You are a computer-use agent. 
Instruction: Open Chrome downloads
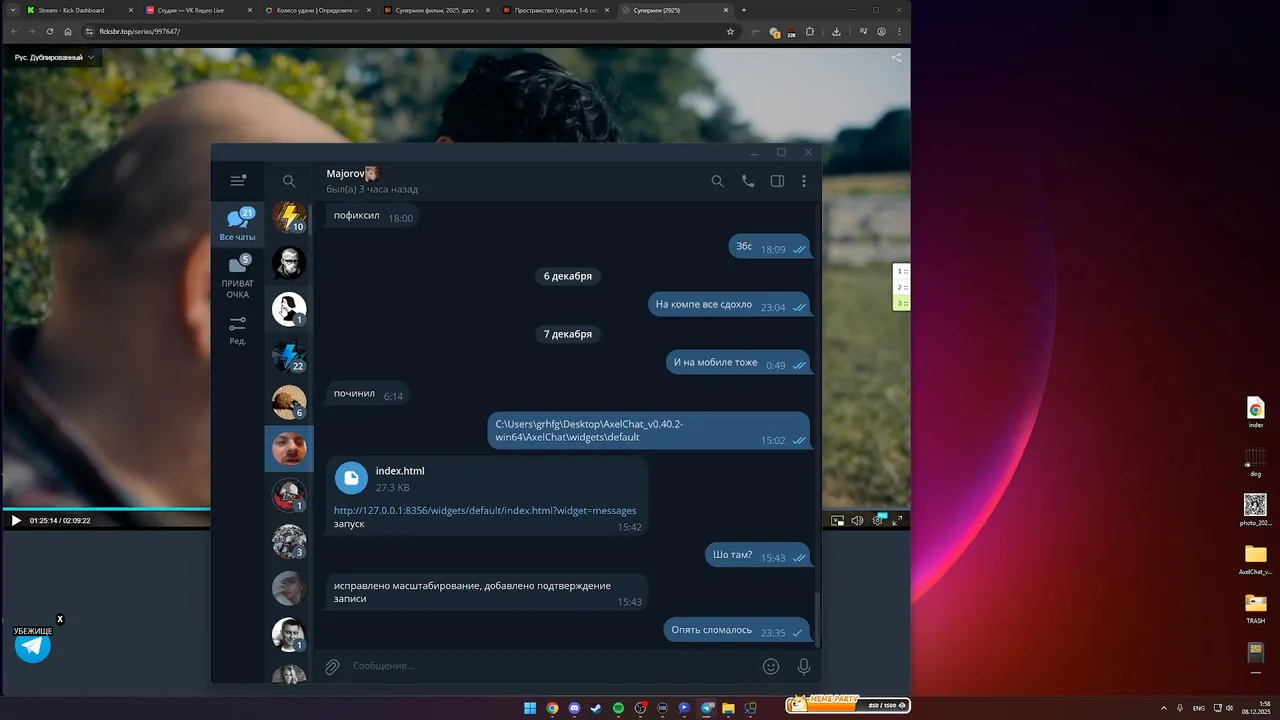tap(836, 31)
